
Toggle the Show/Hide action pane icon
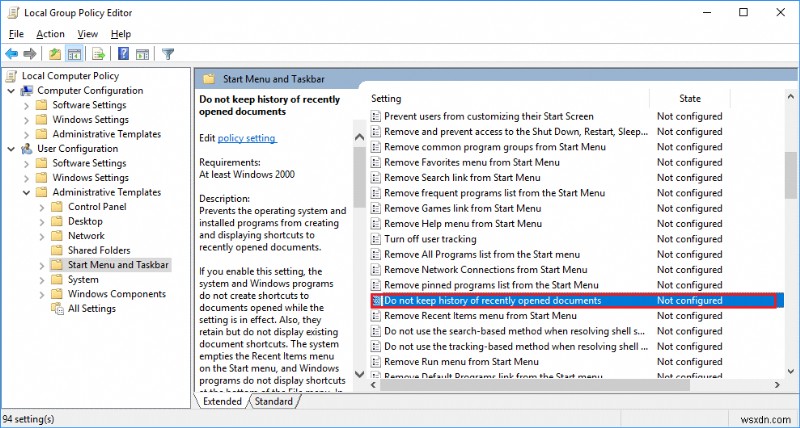click(x=142, y=54)
